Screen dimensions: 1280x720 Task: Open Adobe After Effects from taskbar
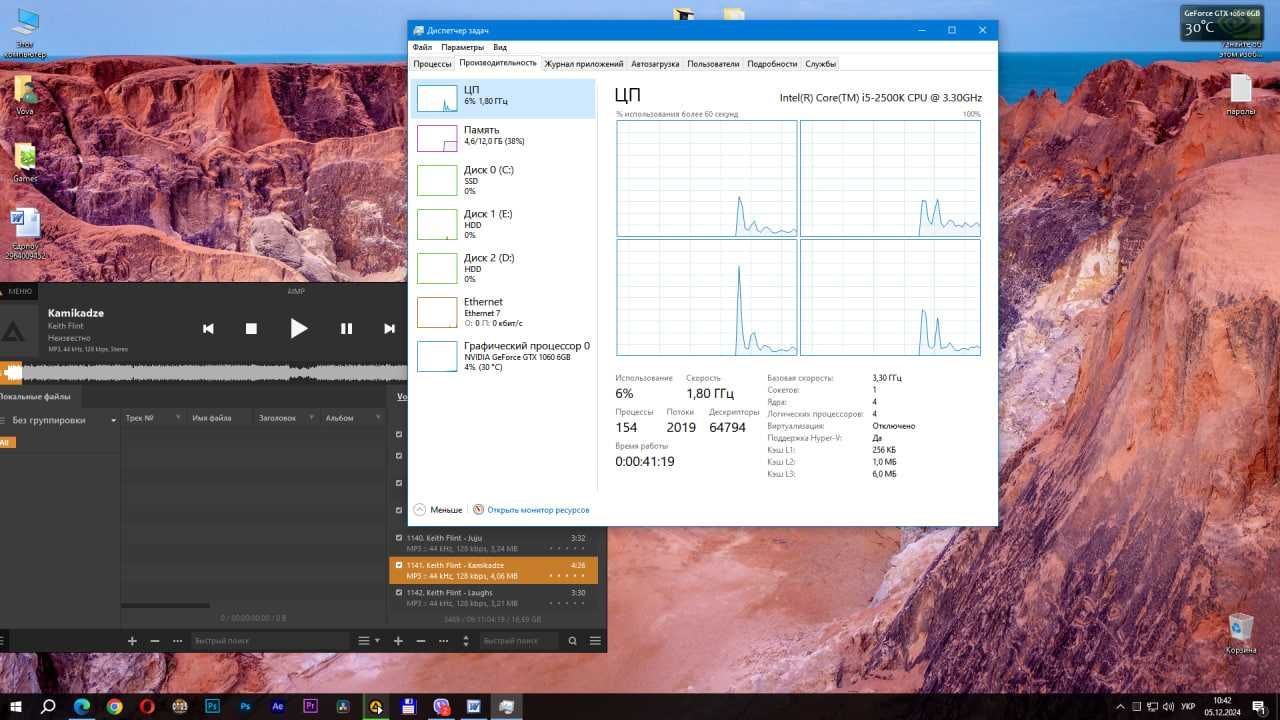278,706
